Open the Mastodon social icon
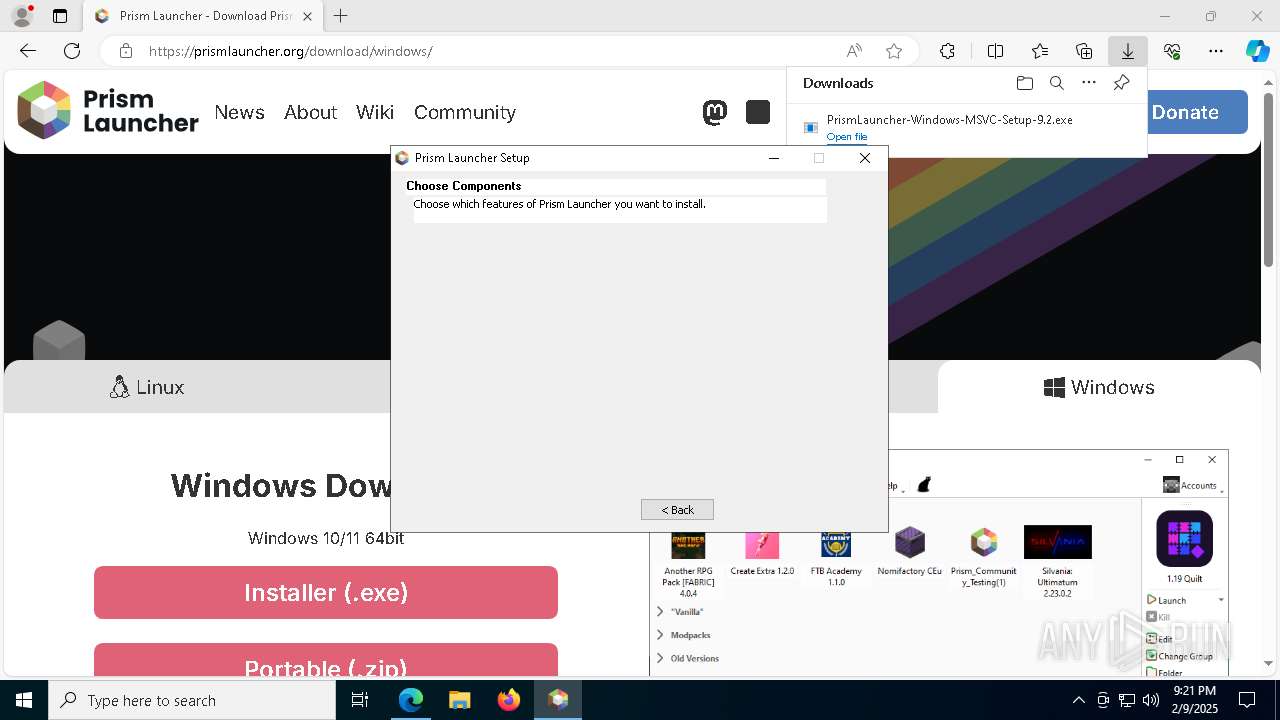The image size is (1280, 720). [x=714, y=112]
